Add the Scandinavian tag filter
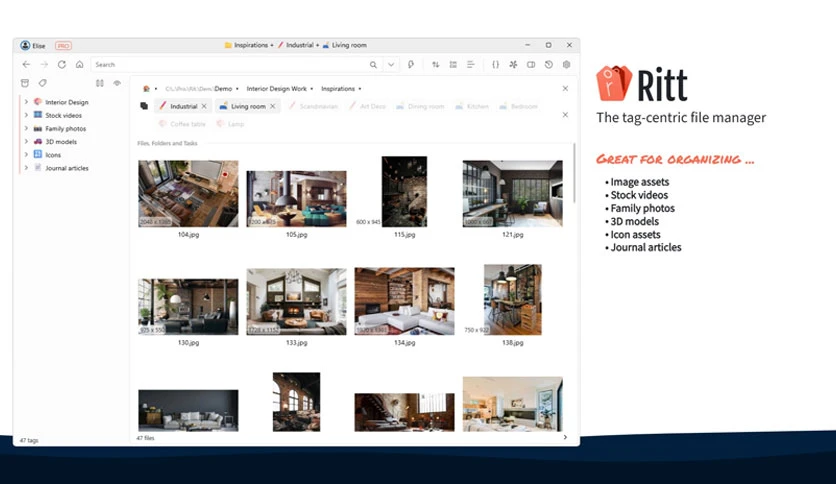This screenshot has height=484, width=836. pos(313,107)
